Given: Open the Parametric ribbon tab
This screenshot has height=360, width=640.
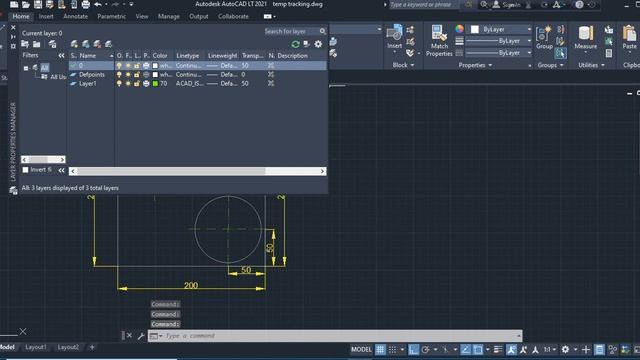Looking at the screenshot, I should [x=111, y=16].
